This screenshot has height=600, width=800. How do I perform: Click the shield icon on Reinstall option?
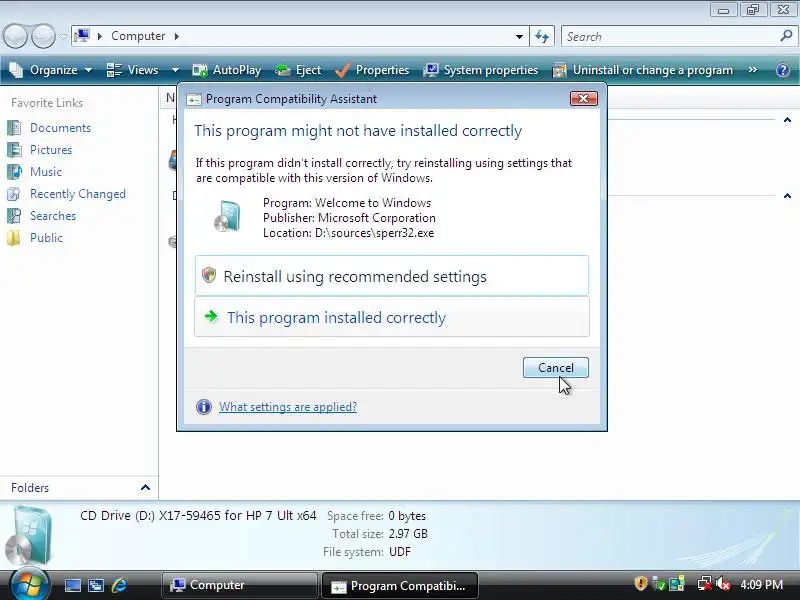(x=209, y=275)
